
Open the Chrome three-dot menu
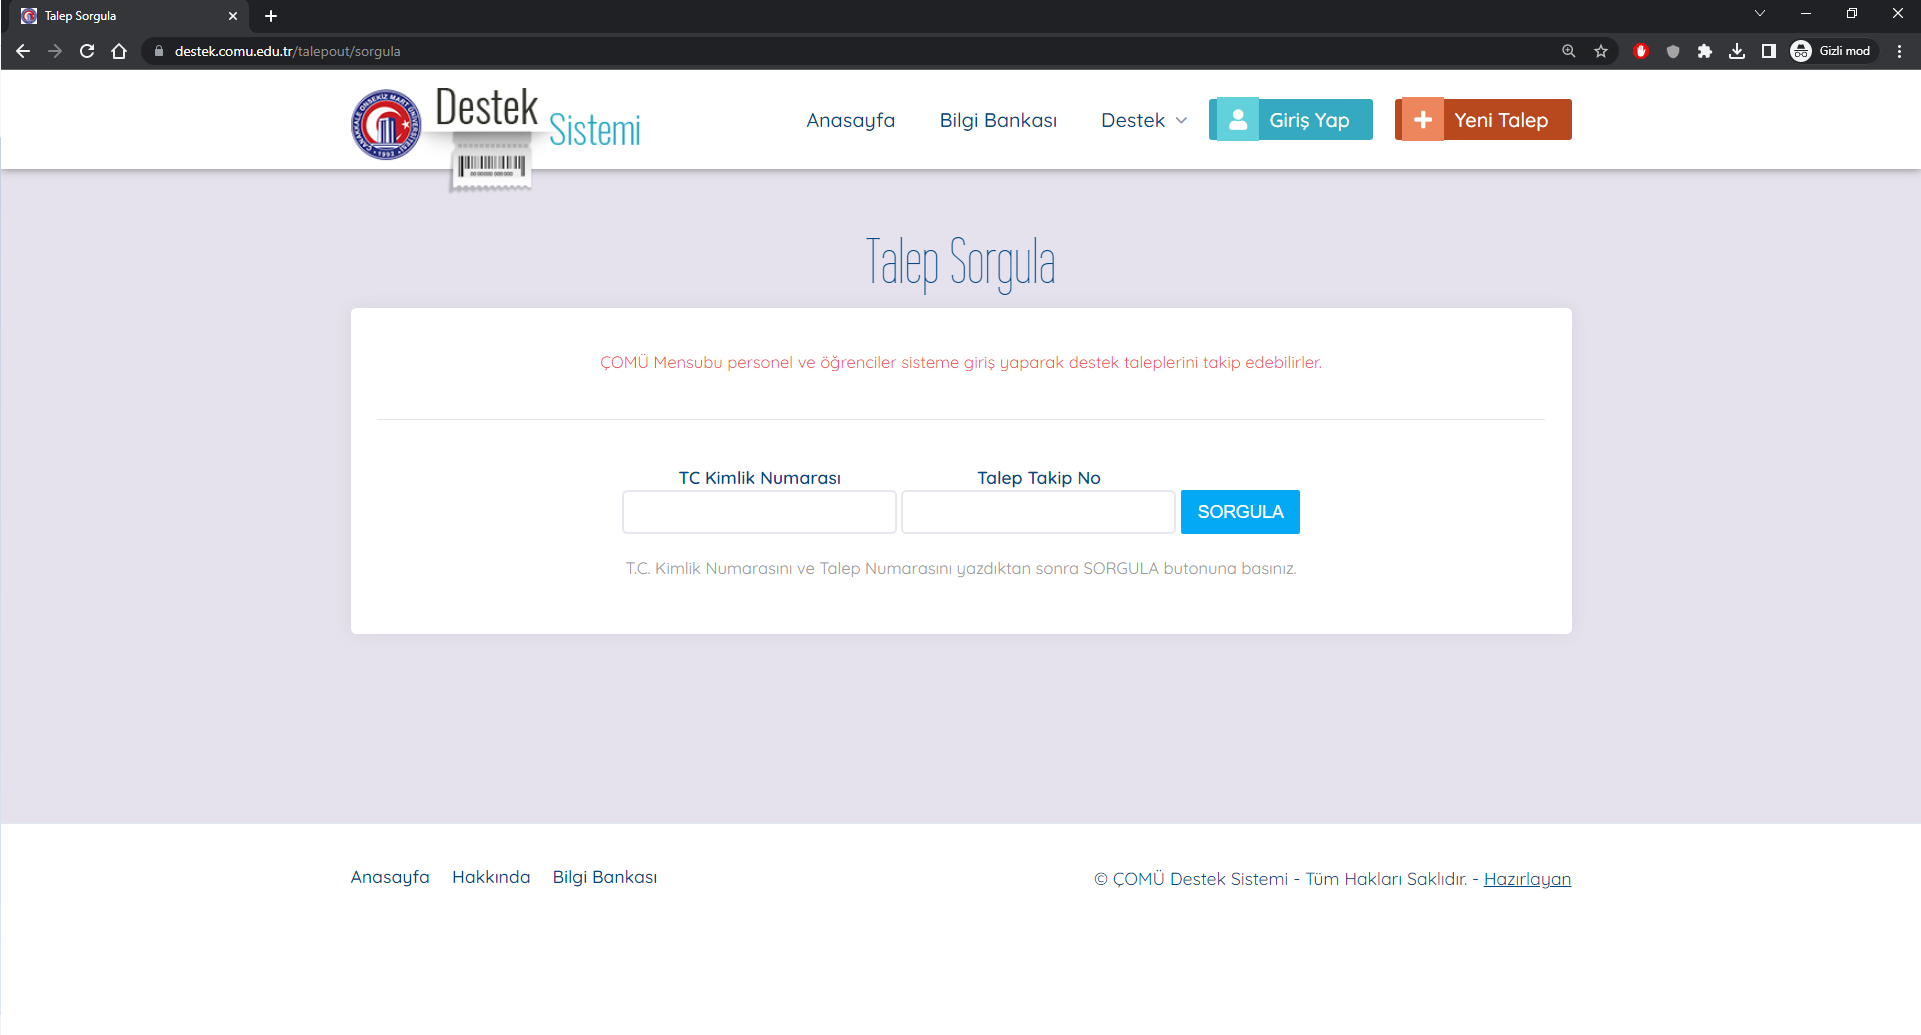pos(1899,51)
